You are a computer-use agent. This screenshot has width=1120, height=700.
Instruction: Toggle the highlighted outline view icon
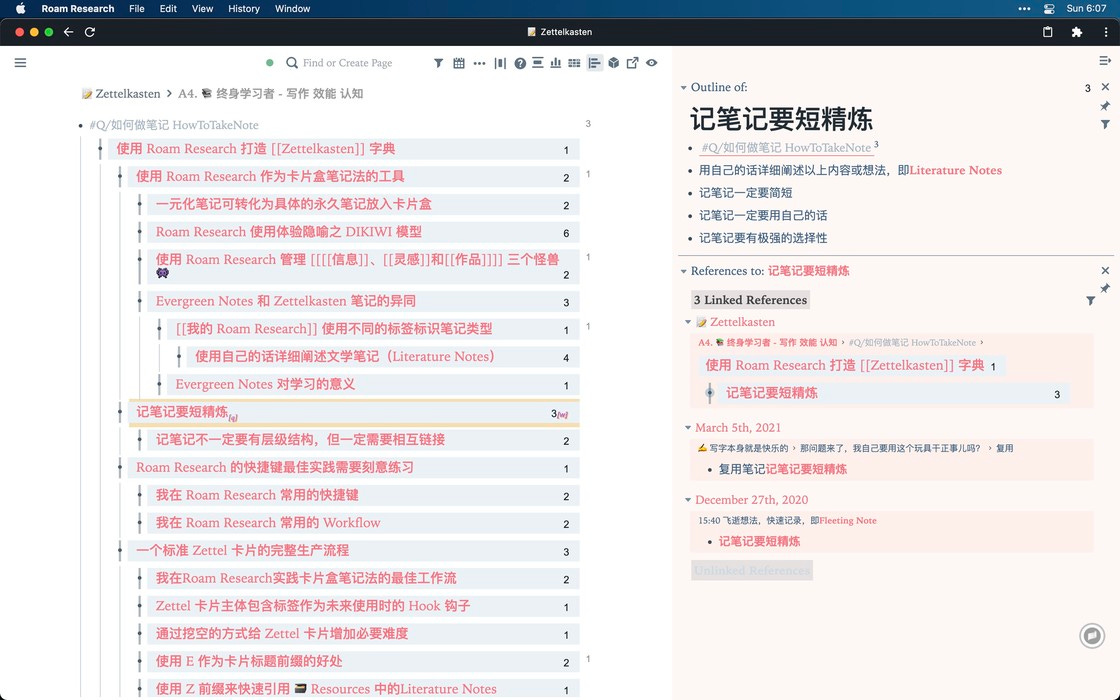[594, 63]
